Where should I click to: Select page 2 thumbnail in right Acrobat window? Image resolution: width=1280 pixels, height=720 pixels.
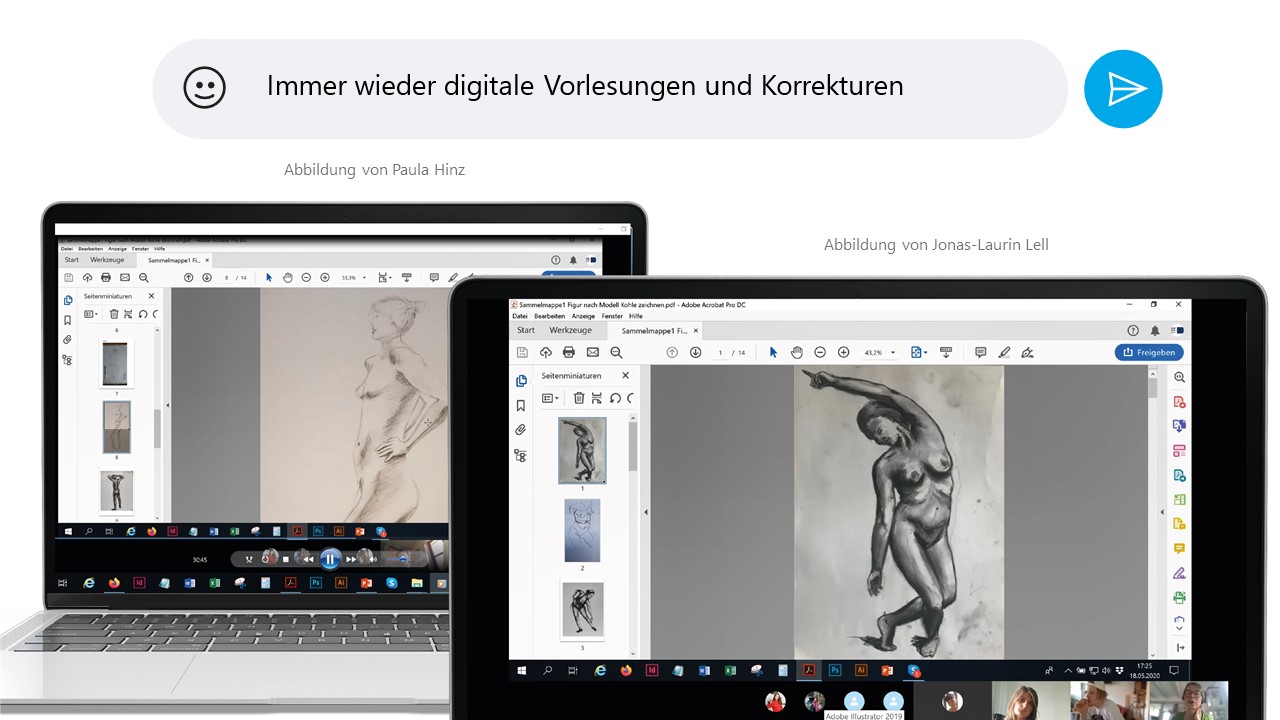point(582,530)
